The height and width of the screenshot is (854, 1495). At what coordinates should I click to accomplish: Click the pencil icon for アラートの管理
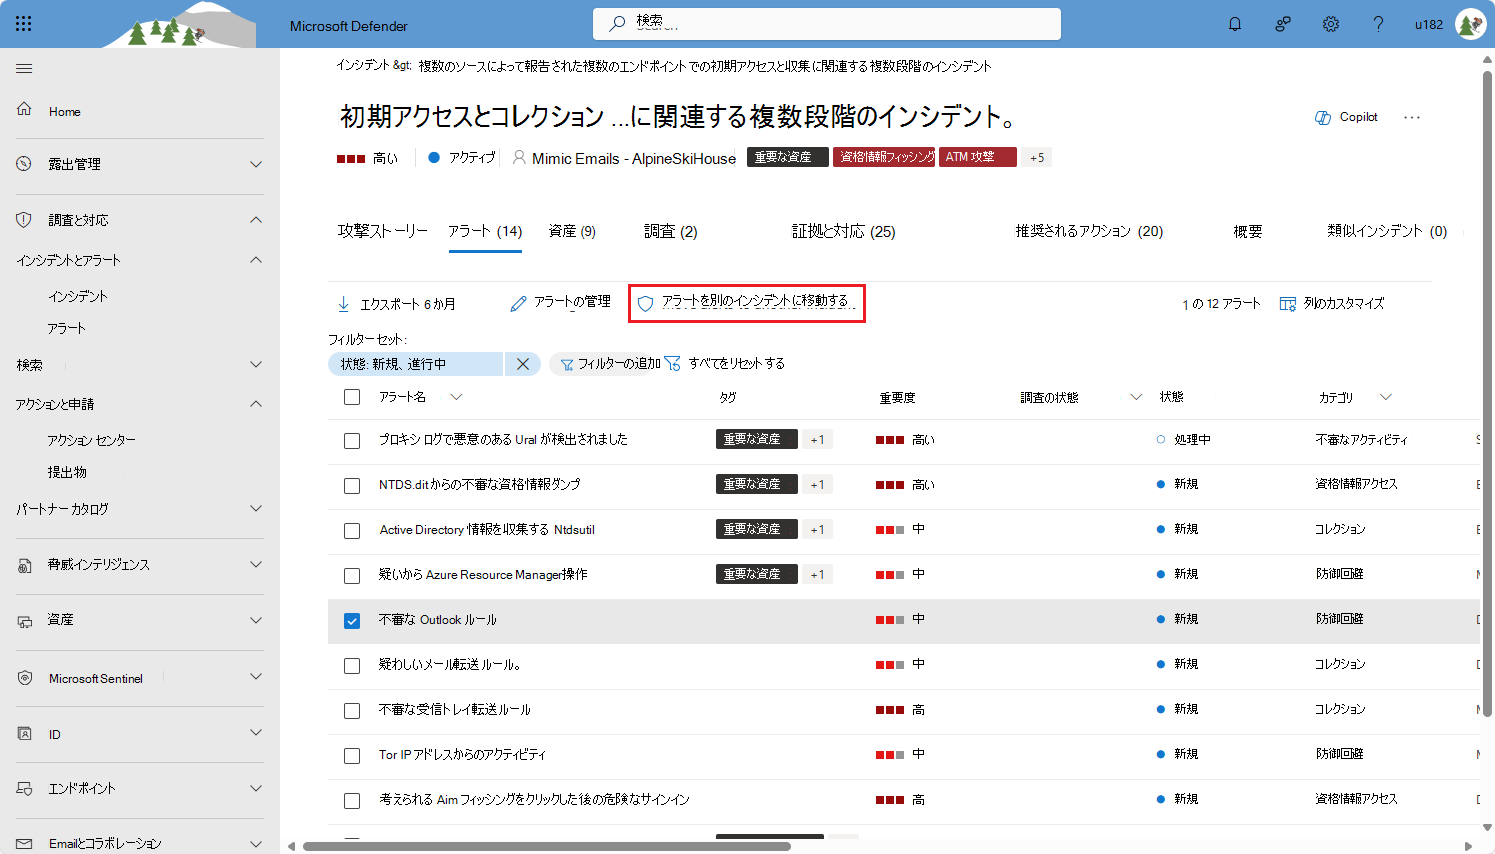point(518,303)
